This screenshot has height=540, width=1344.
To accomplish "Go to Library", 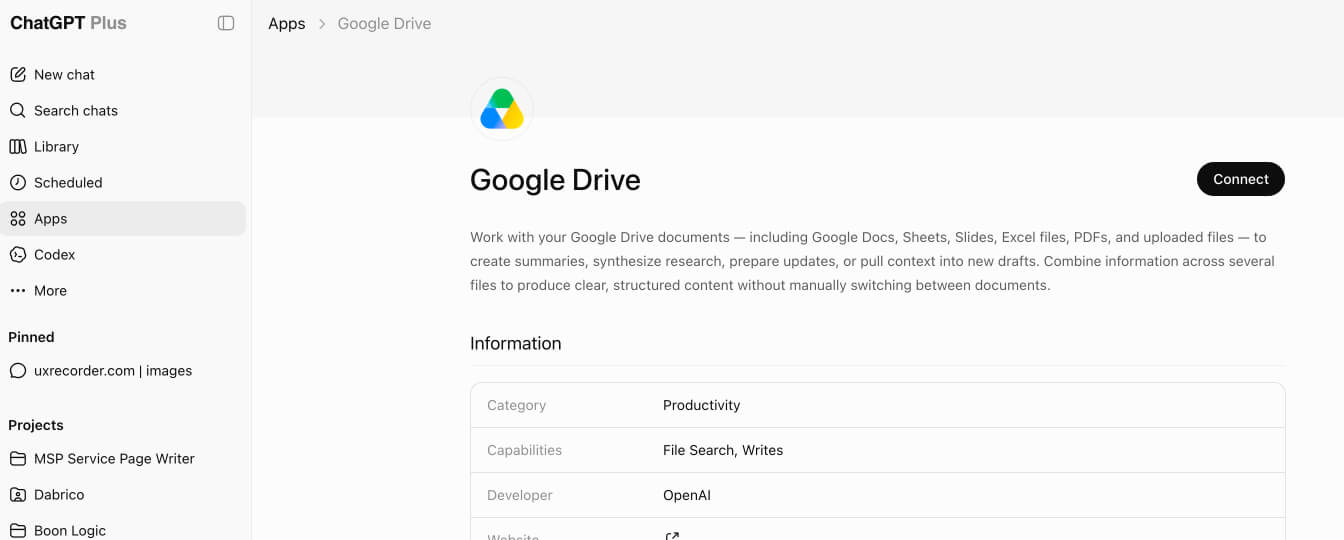I will [x=124, y=146].
